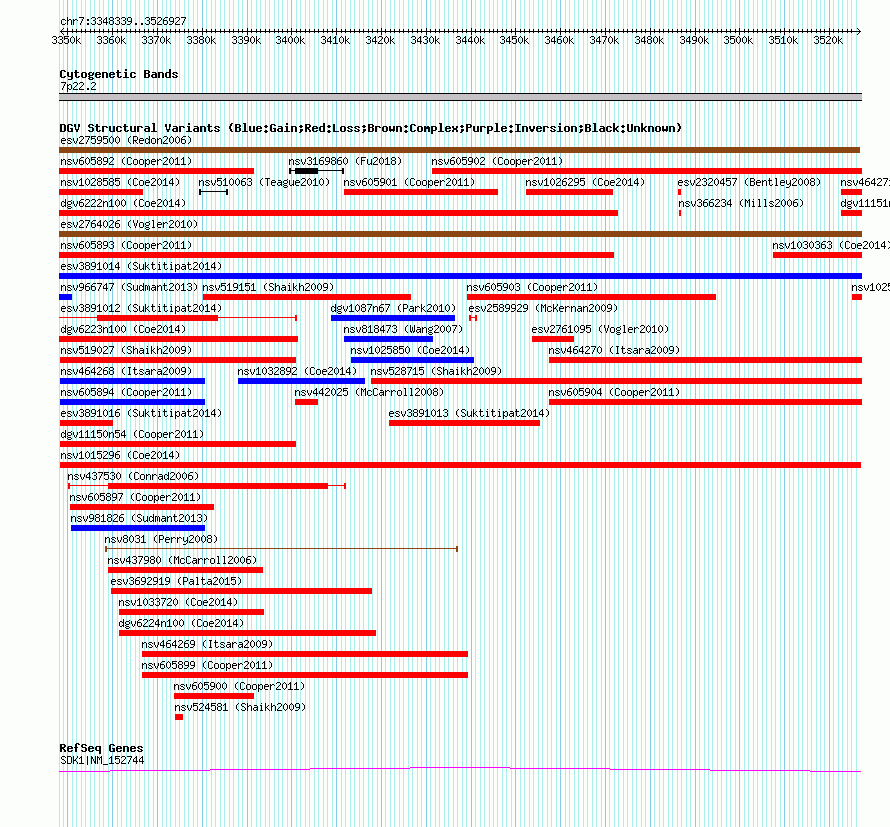
Task: Click the esv2759500 (Redon2006) variant label
Action: (126, 140)
